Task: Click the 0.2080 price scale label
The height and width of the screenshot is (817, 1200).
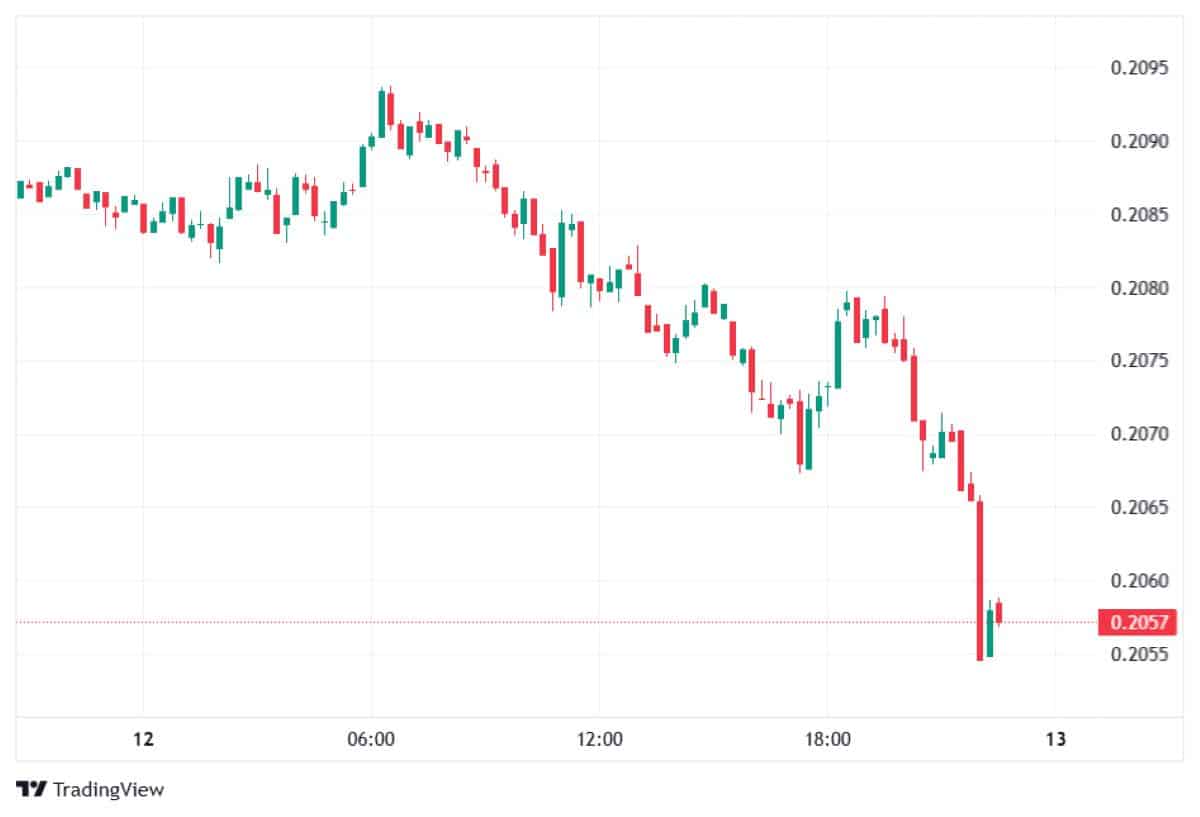Action: tap(1139, 288)
